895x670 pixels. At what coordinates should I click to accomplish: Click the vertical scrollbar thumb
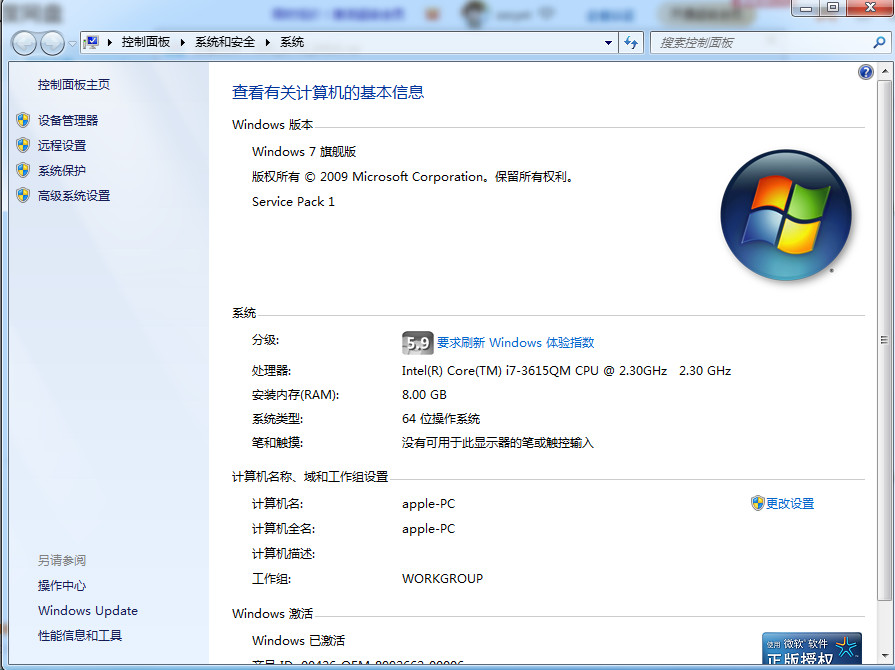tap(884, 340)
